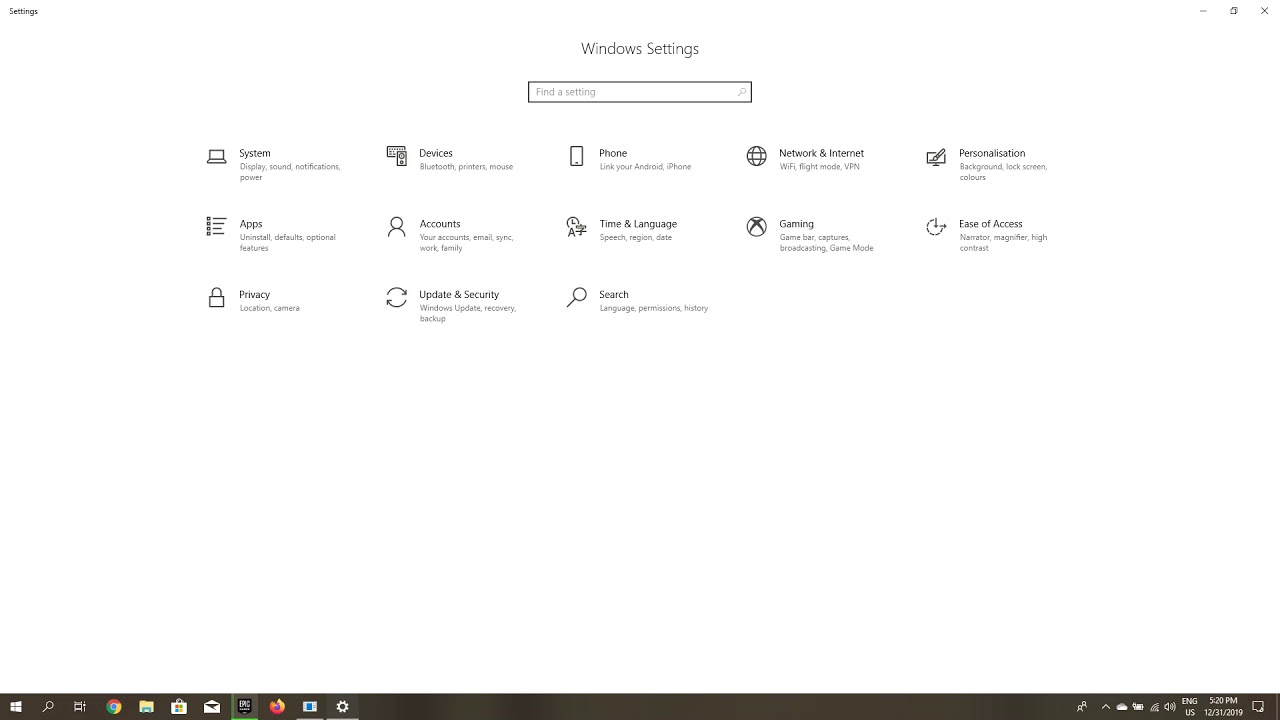The width and height of the screenshot is (1280, 720).
Task: Open Microsoft Store from the taskbar
Action: (x=179, y=707)
